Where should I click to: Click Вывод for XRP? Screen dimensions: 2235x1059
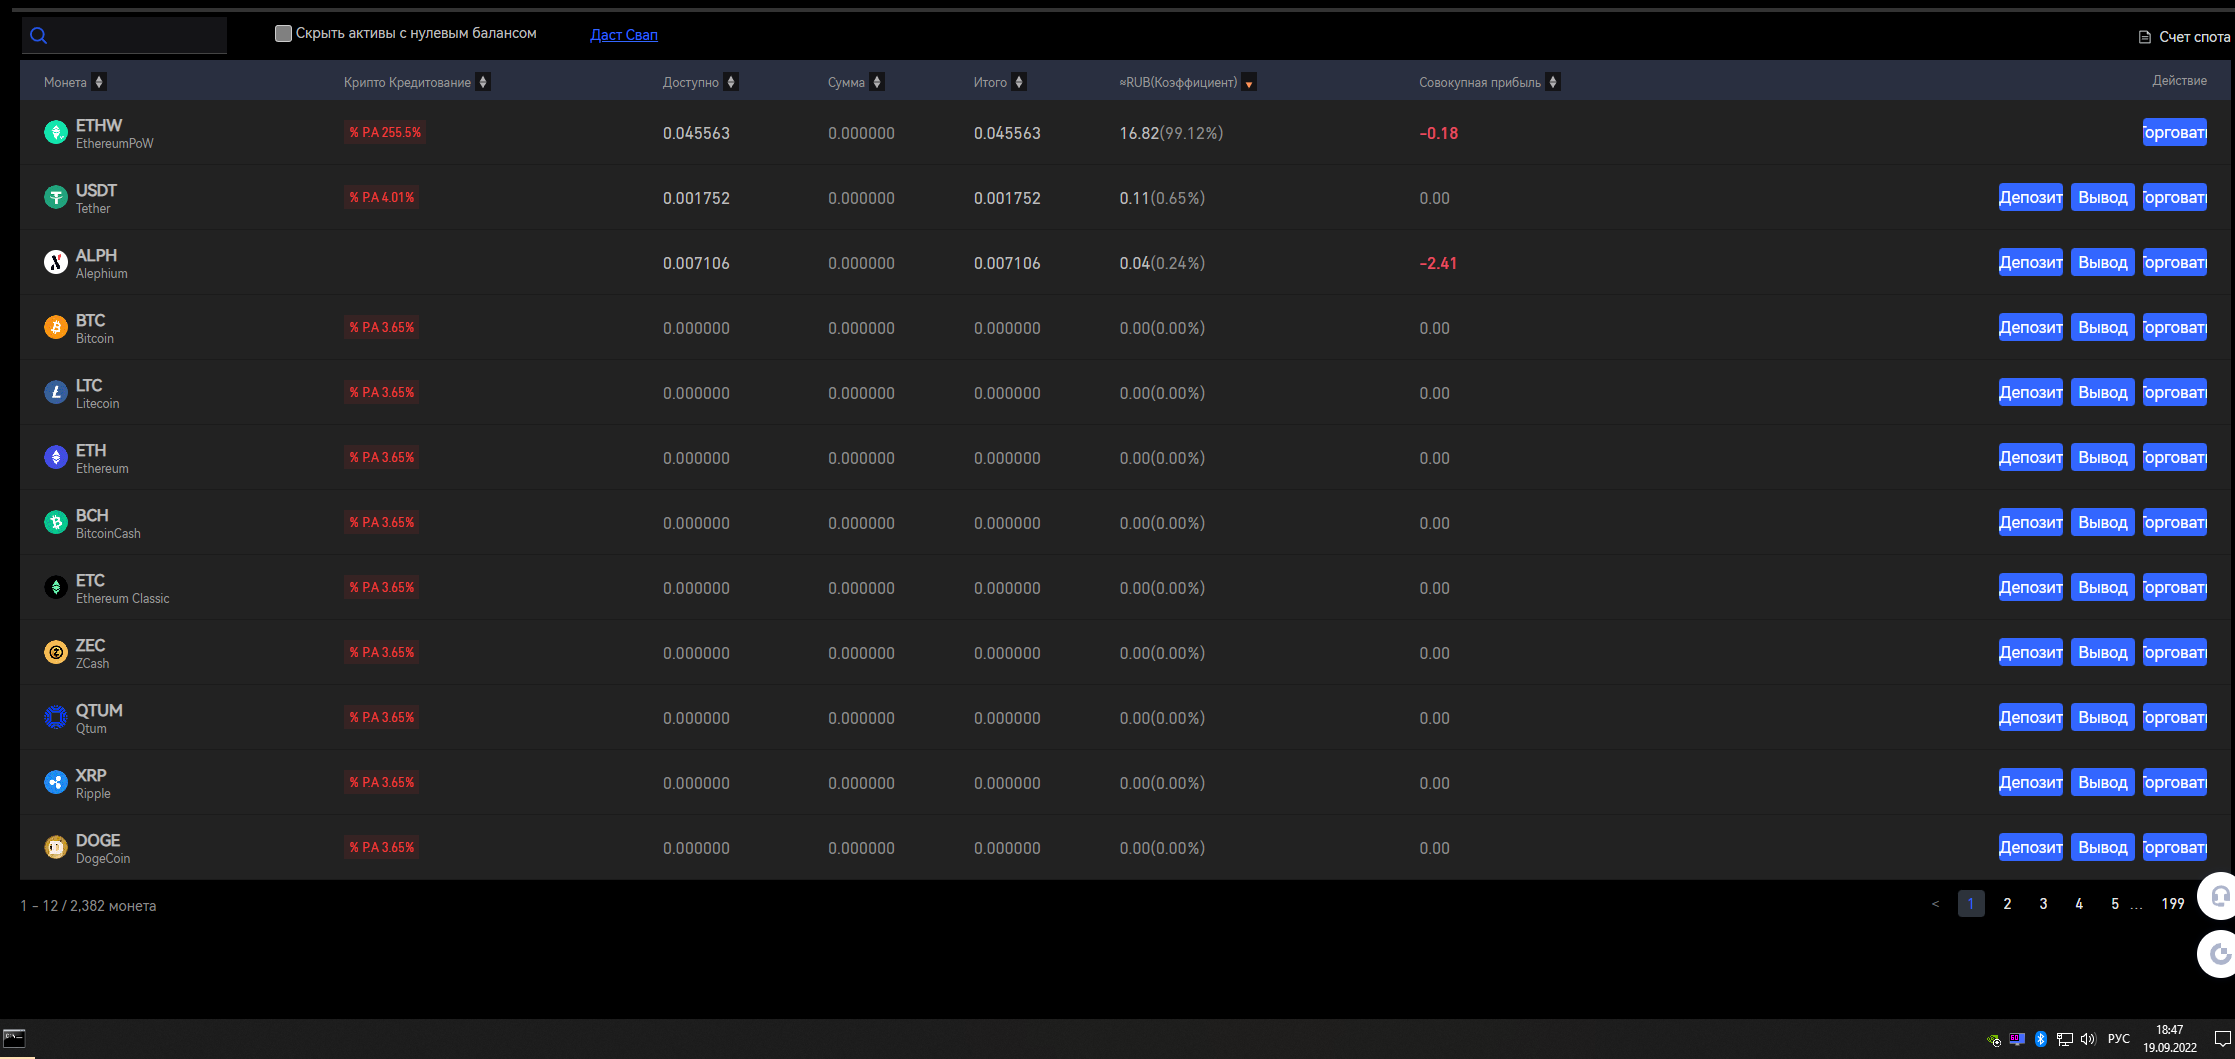(2102, 782)
